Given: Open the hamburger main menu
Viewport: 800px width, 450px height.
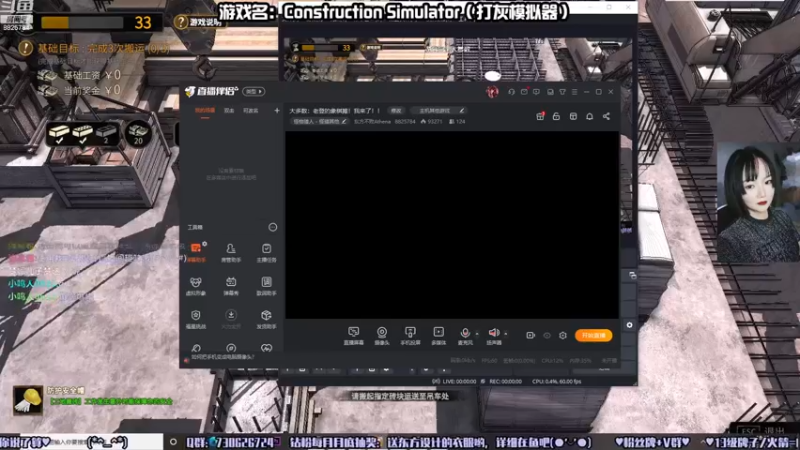Looking at the screenshot, I should click(x=574, y=92).
